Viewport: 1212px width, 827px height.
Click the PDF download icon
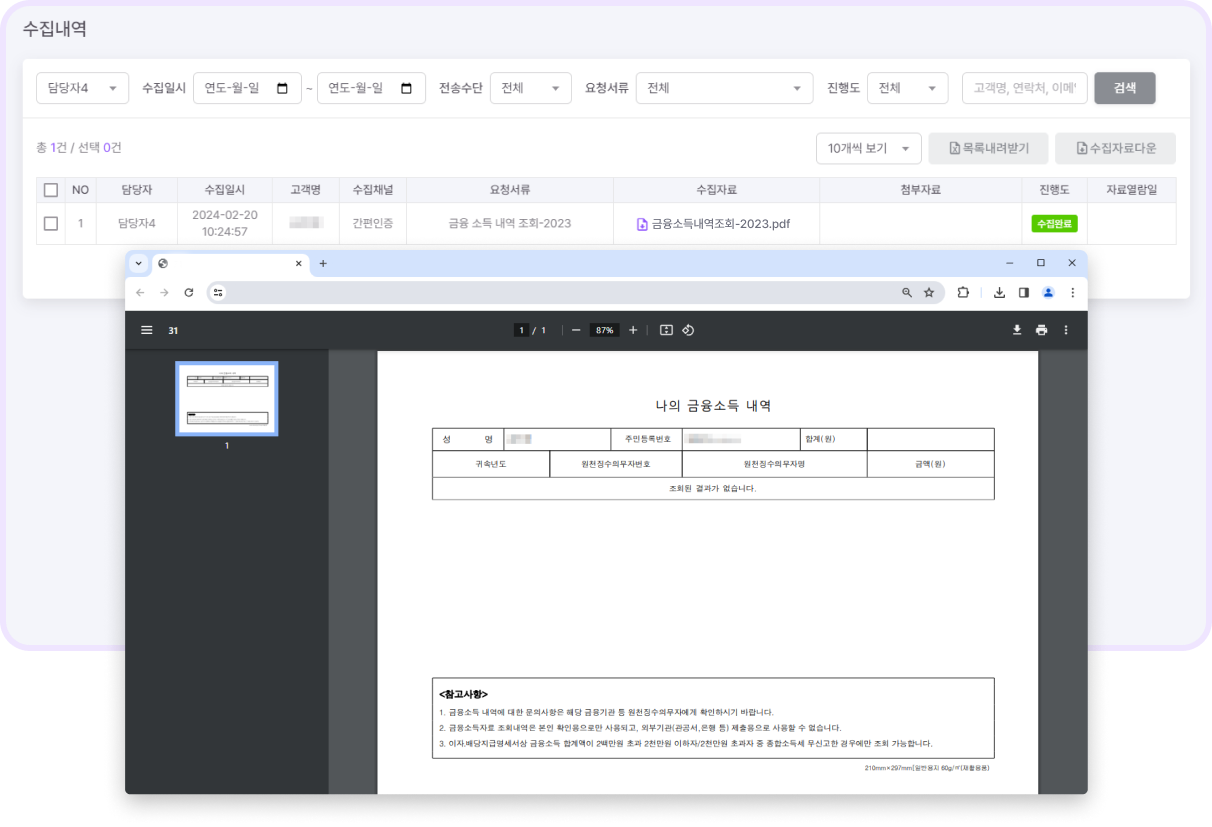(x=1017, y=330)
